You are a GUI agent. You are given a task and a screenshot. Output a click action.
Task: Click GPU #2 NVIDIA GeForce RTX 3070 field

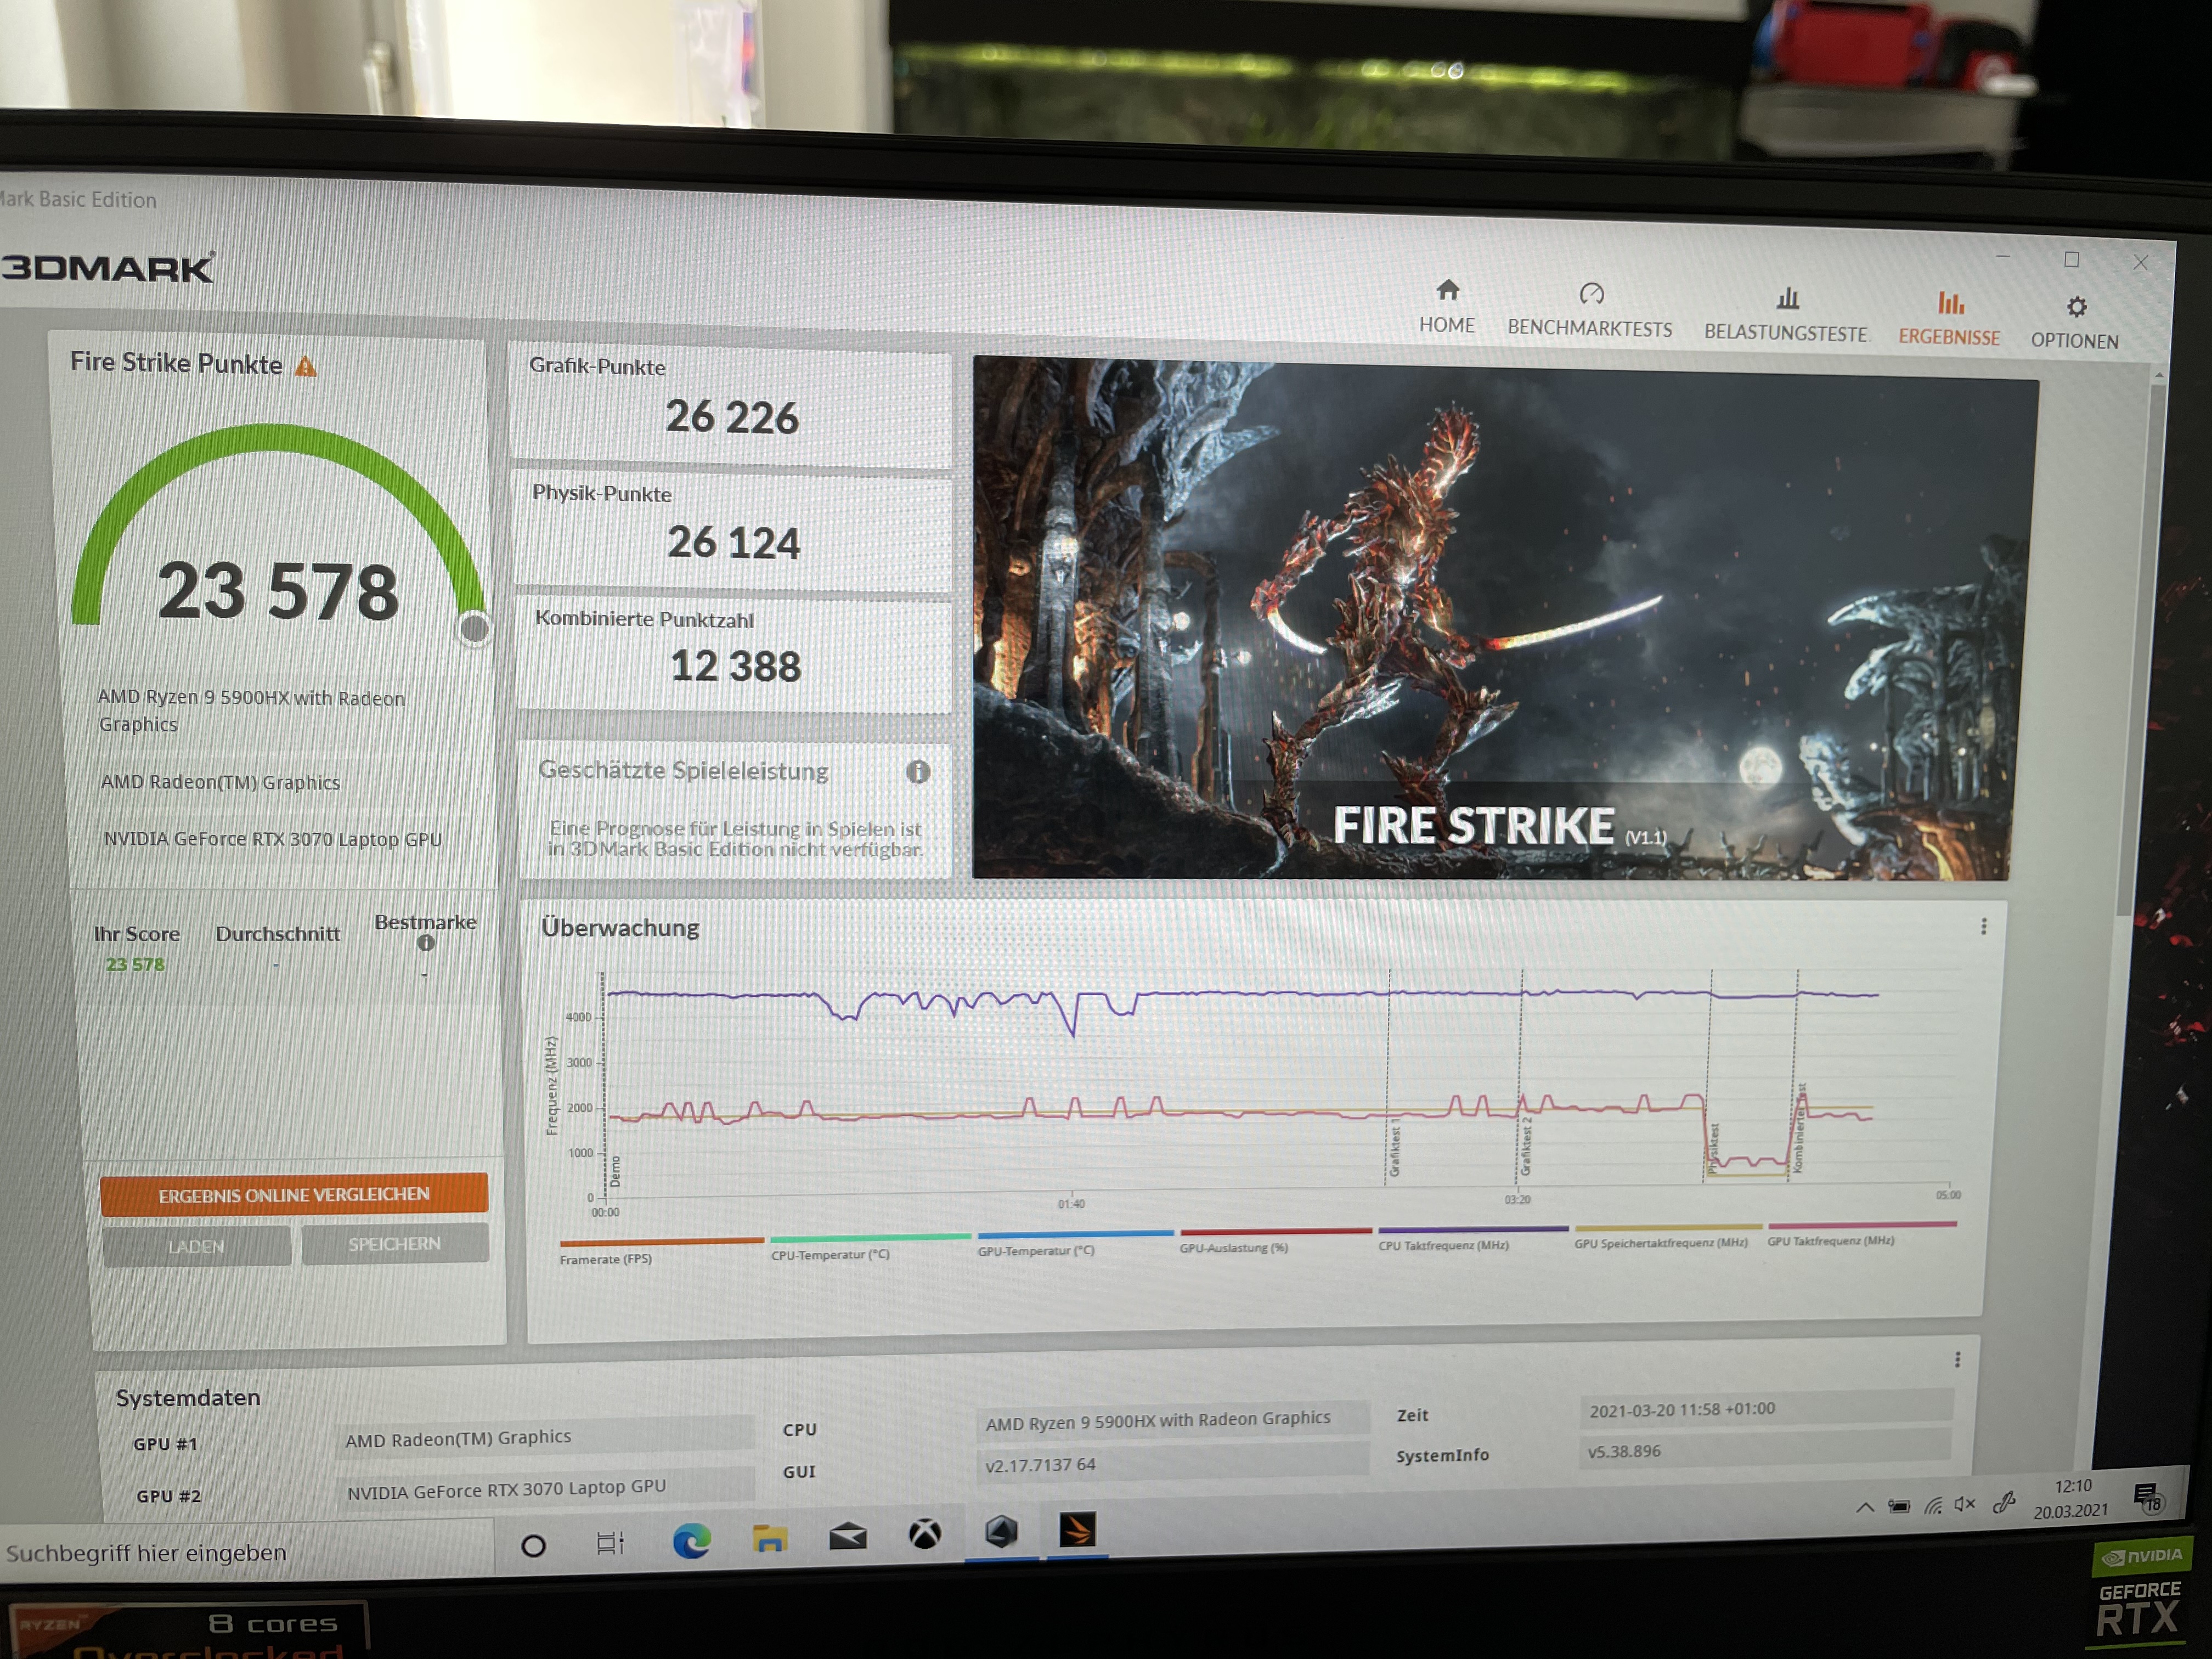544,1488
